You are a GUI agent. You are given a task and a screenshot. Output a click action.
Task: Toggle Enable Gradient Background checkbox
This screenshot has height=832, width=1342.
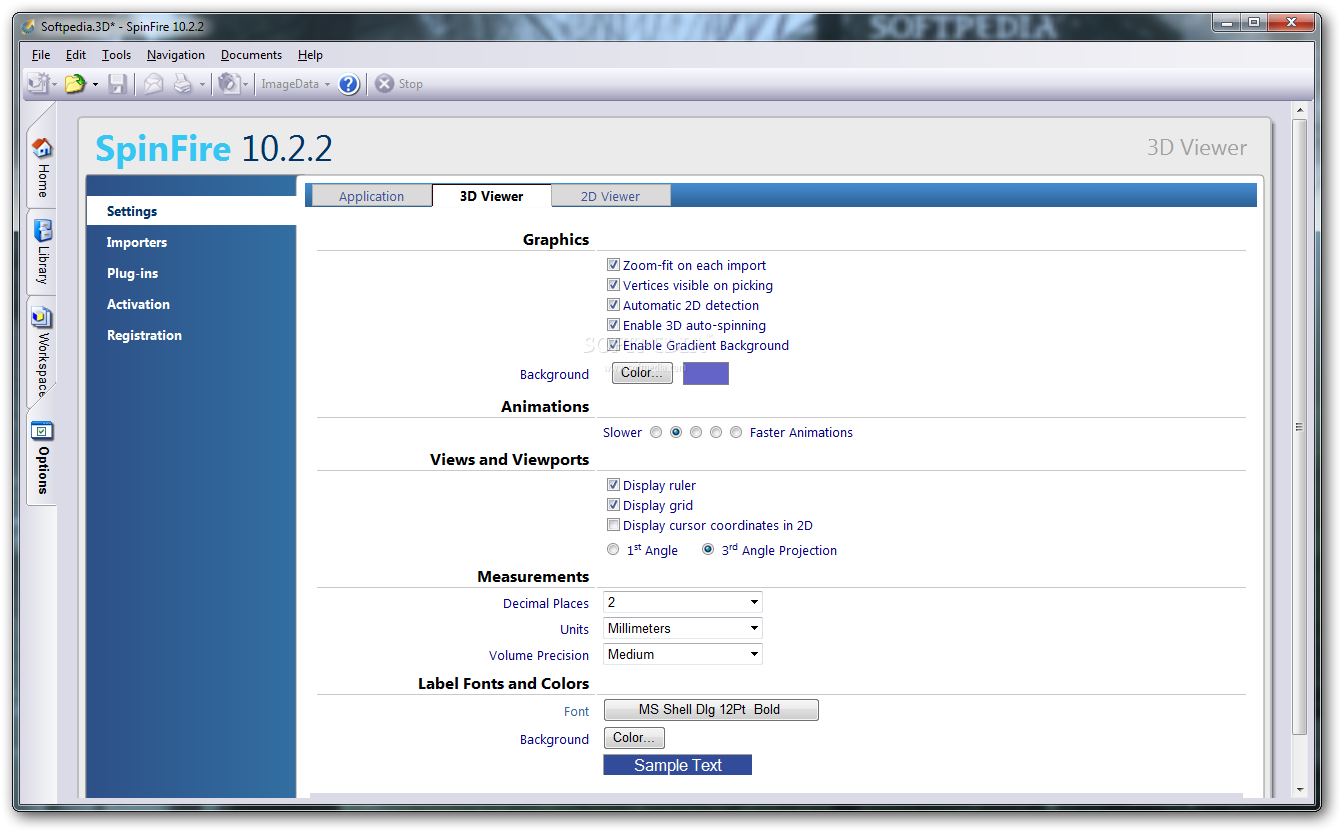614,345
